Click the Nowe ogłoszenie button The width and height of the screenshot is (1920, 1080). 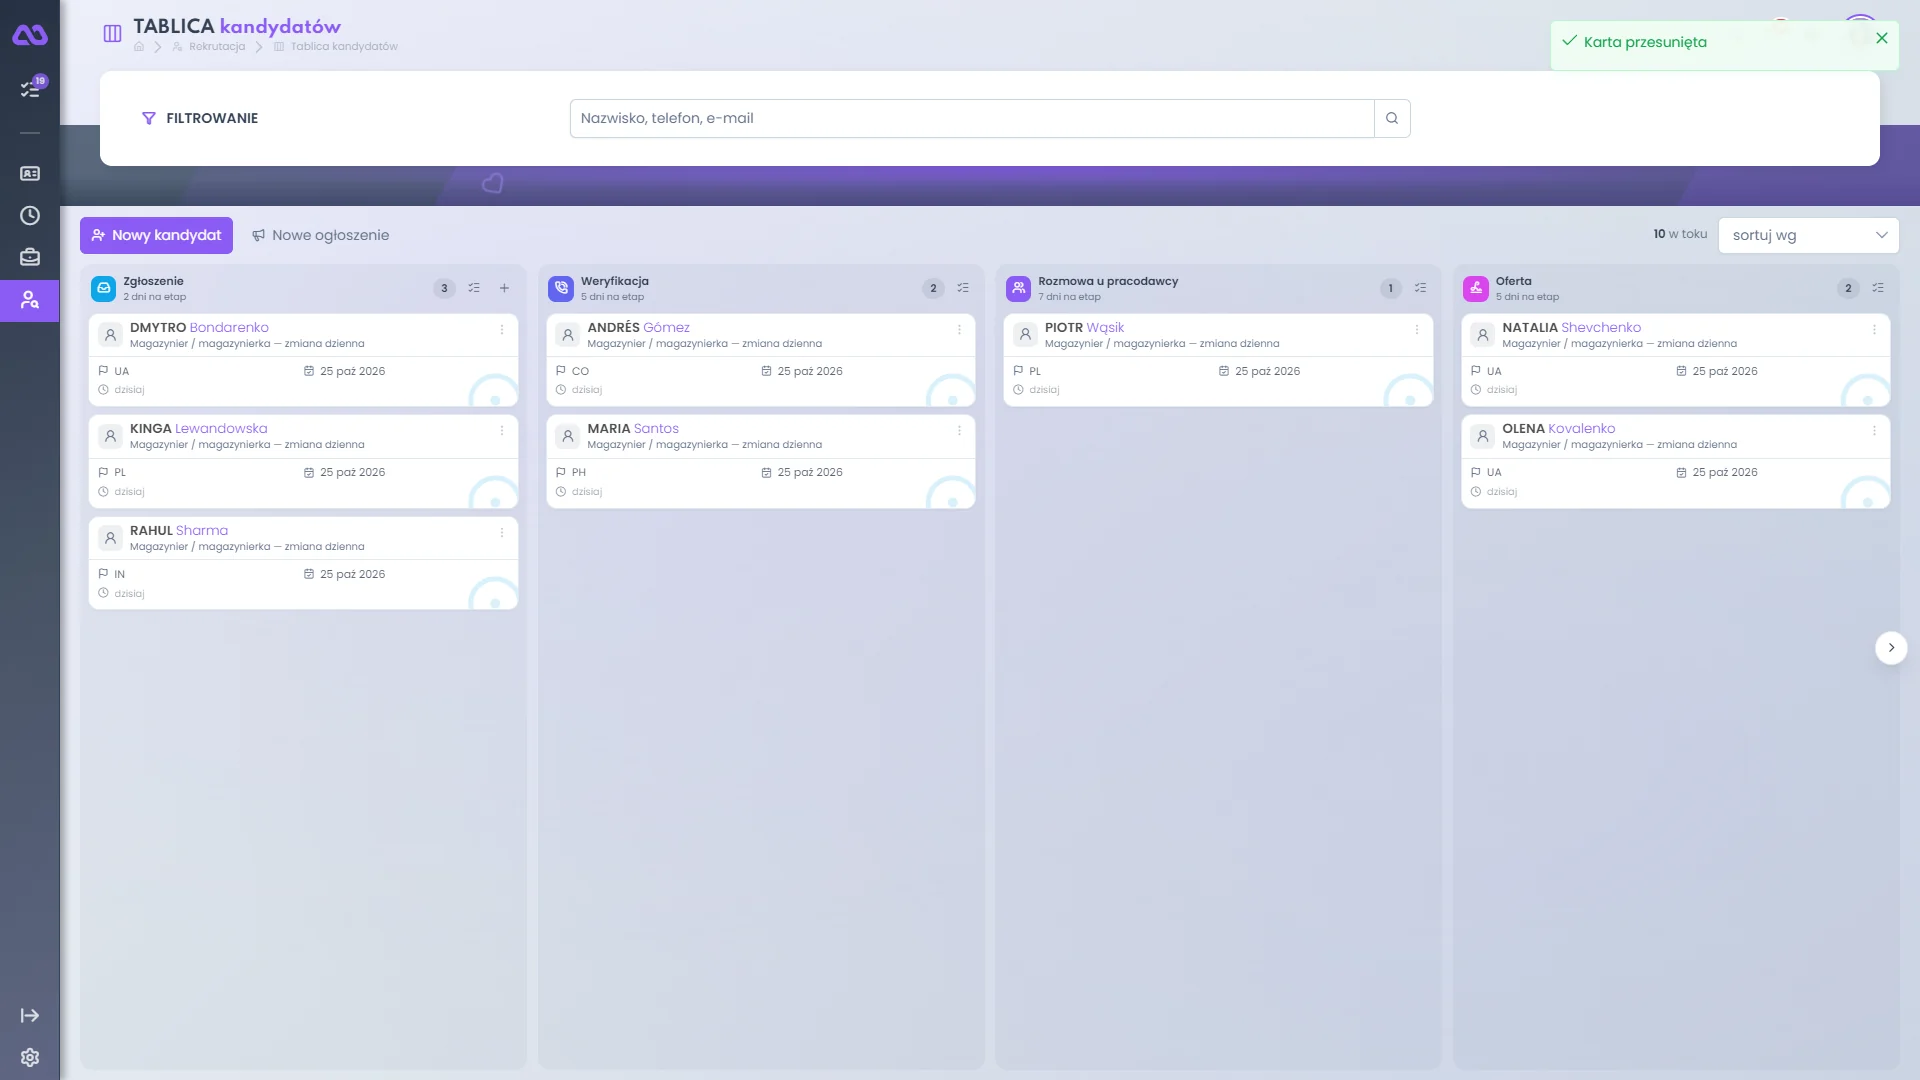(320, 235)
